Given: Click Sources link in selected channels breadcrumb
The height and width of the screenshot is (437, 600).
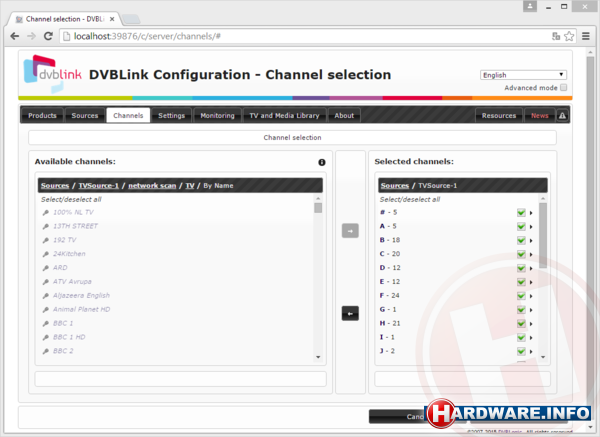Looking at the screenshot, I should 395,186.
